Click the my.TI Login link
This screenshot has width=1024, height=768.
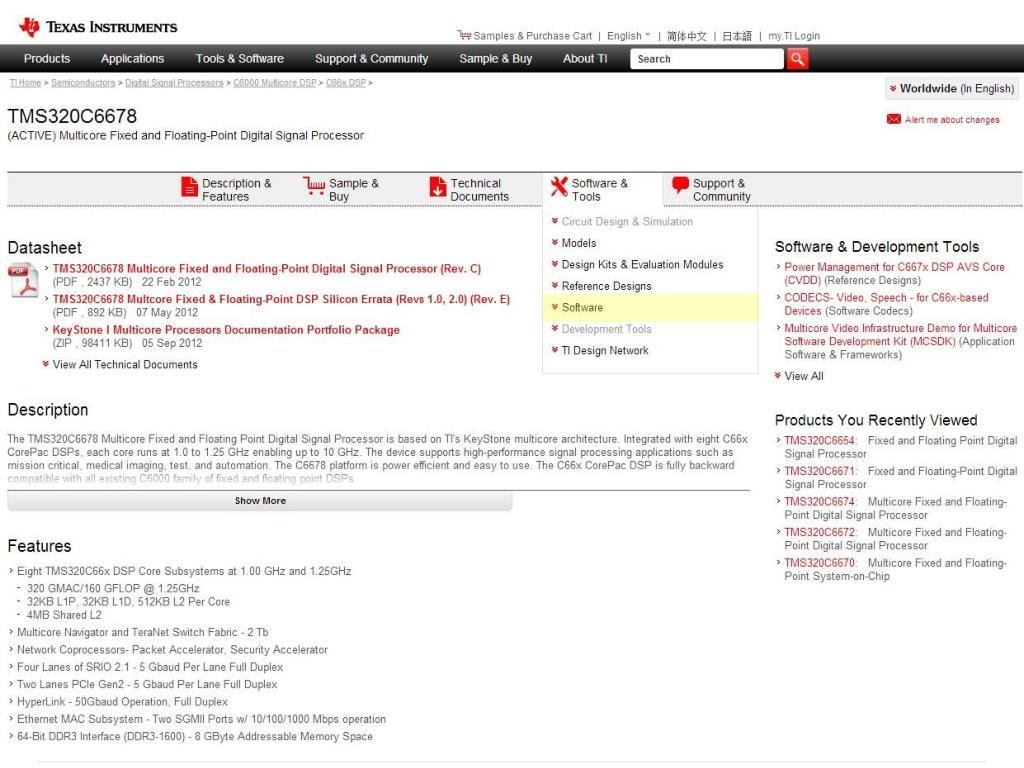794,36
